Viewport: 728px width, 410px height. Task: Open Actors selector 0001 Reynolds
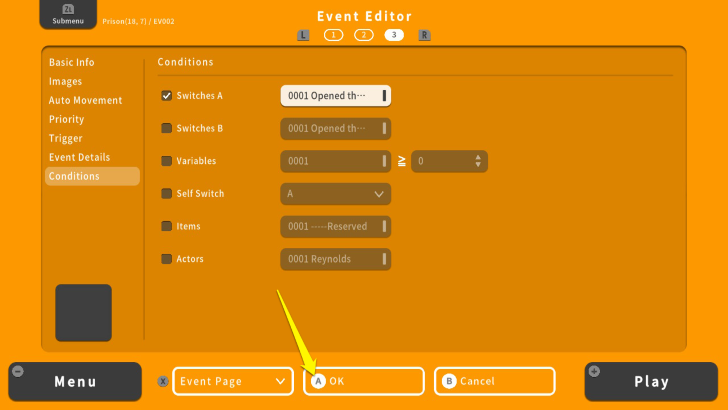point(336,259)
